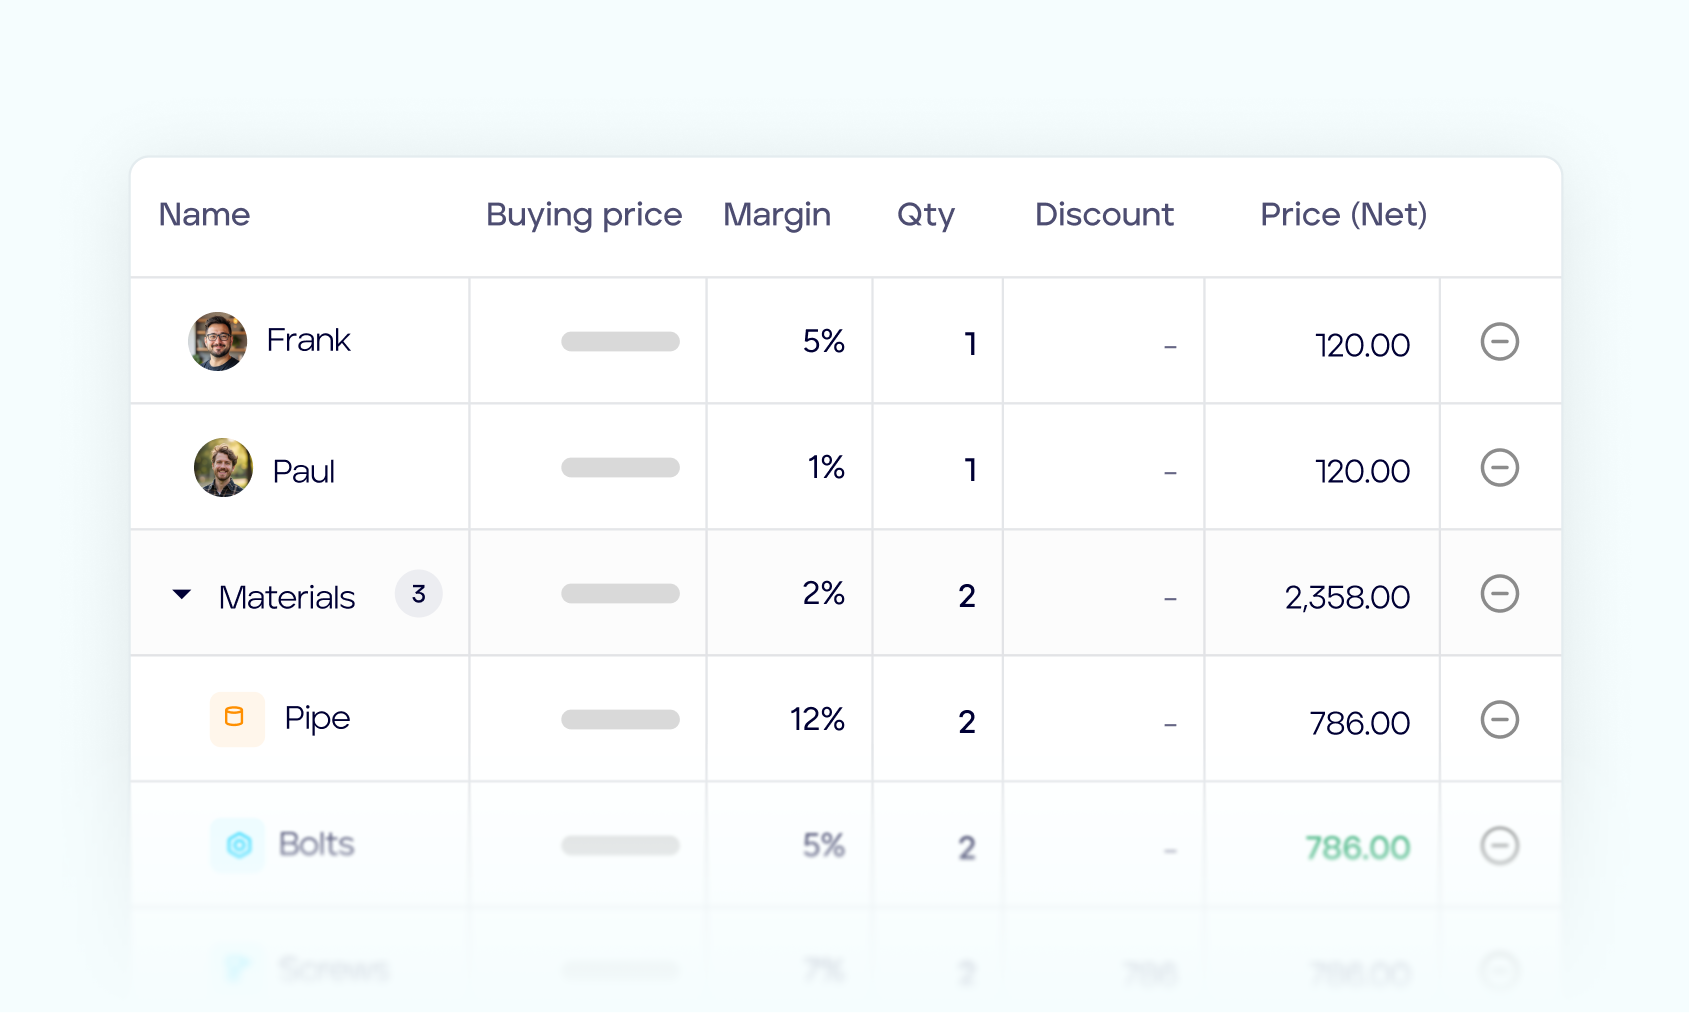Click Paul's quantity value 1
The height and width of the screenshot is (1013, 1689).
pyautogui.click(x=970, y=470)
